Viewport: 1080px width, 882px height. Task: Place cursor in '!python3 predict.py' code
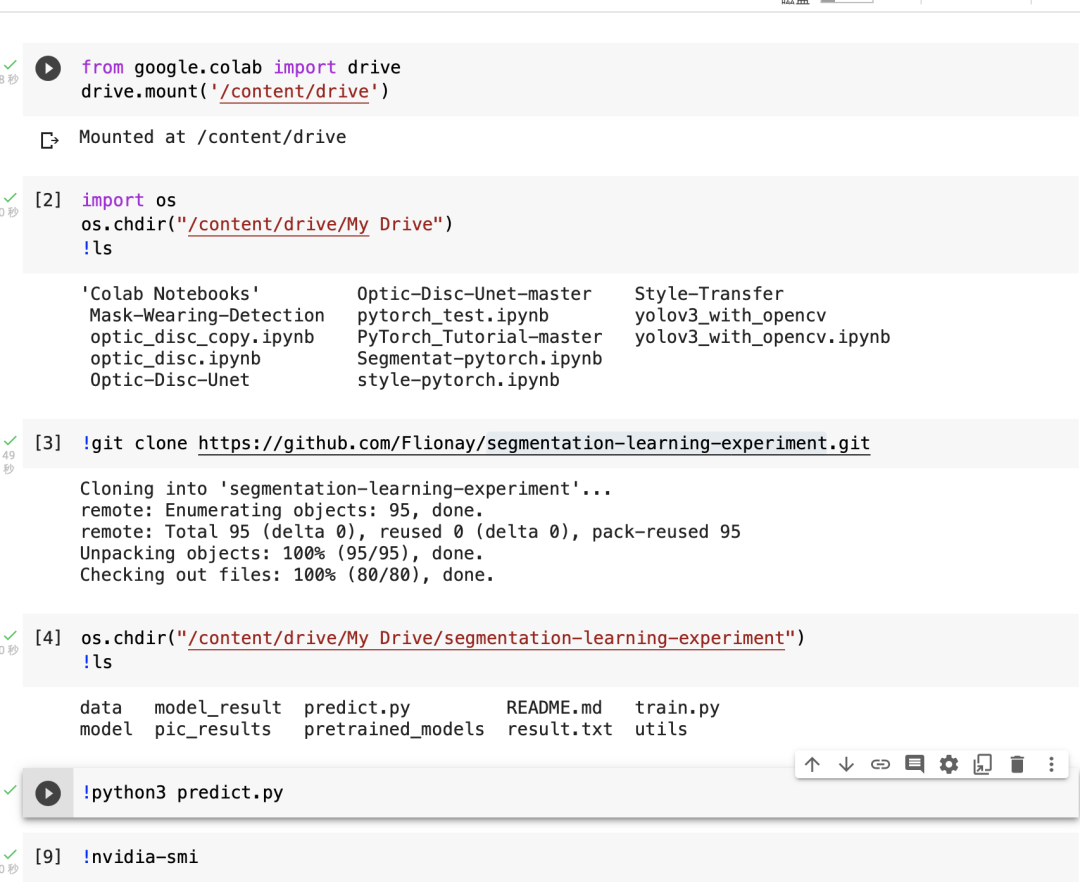coord(182,793)
